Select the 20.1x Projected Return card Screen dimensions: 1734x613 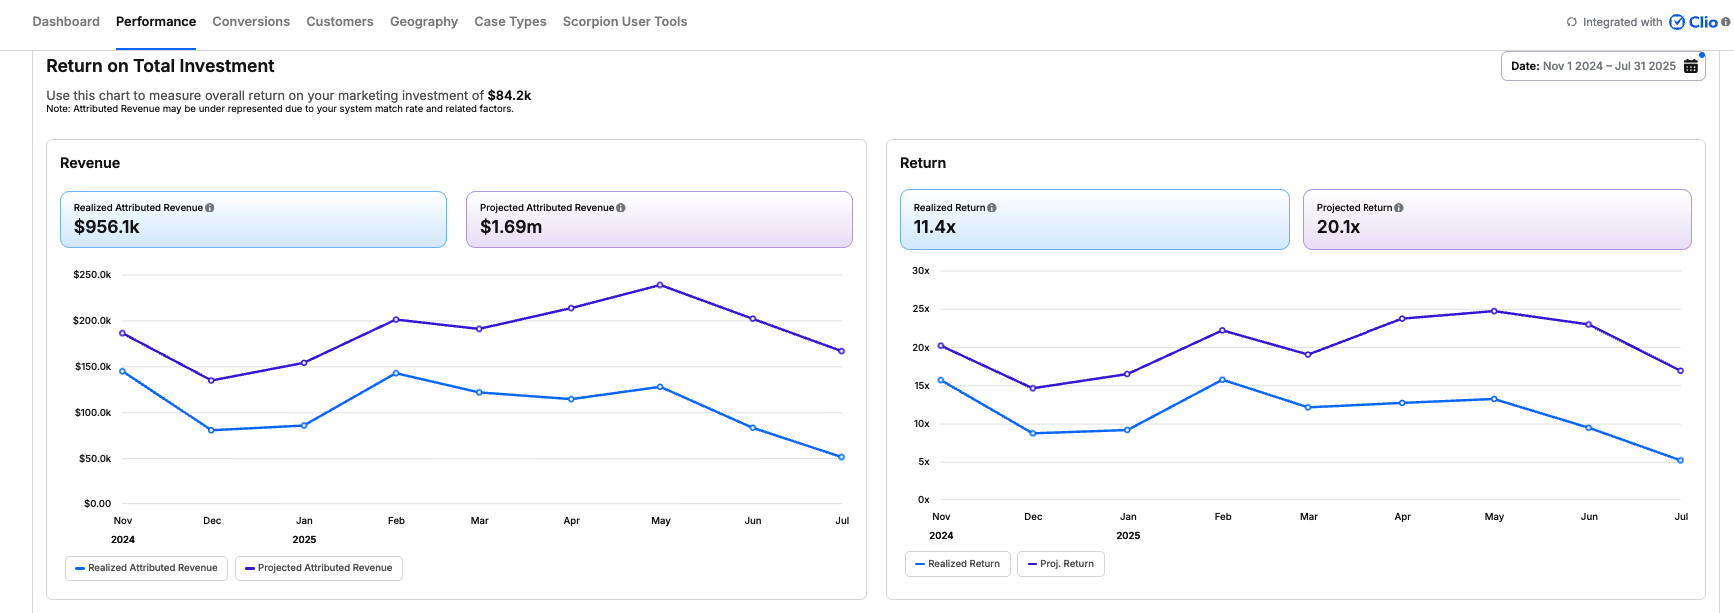coord(1496,219)
